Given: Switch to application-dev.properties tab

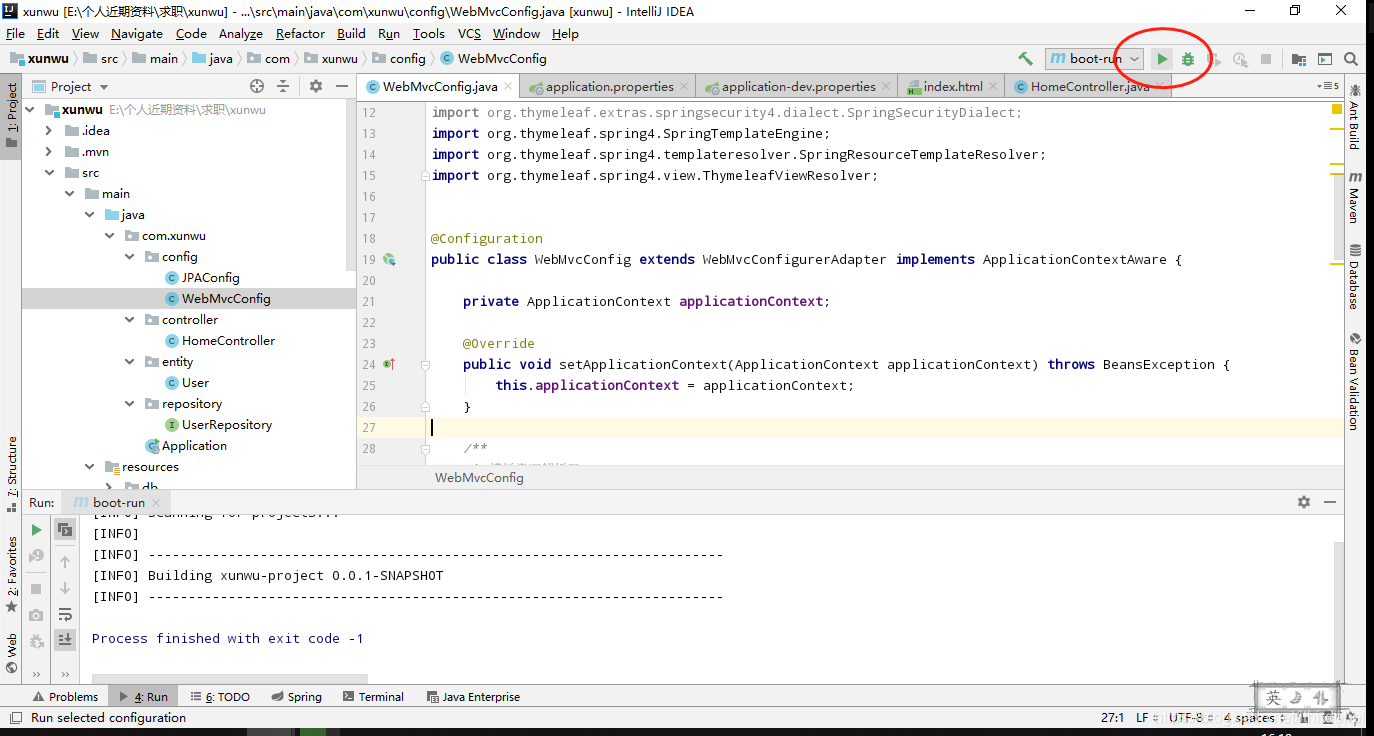Looking at the screenshot, I should click(x=797, y=87).
